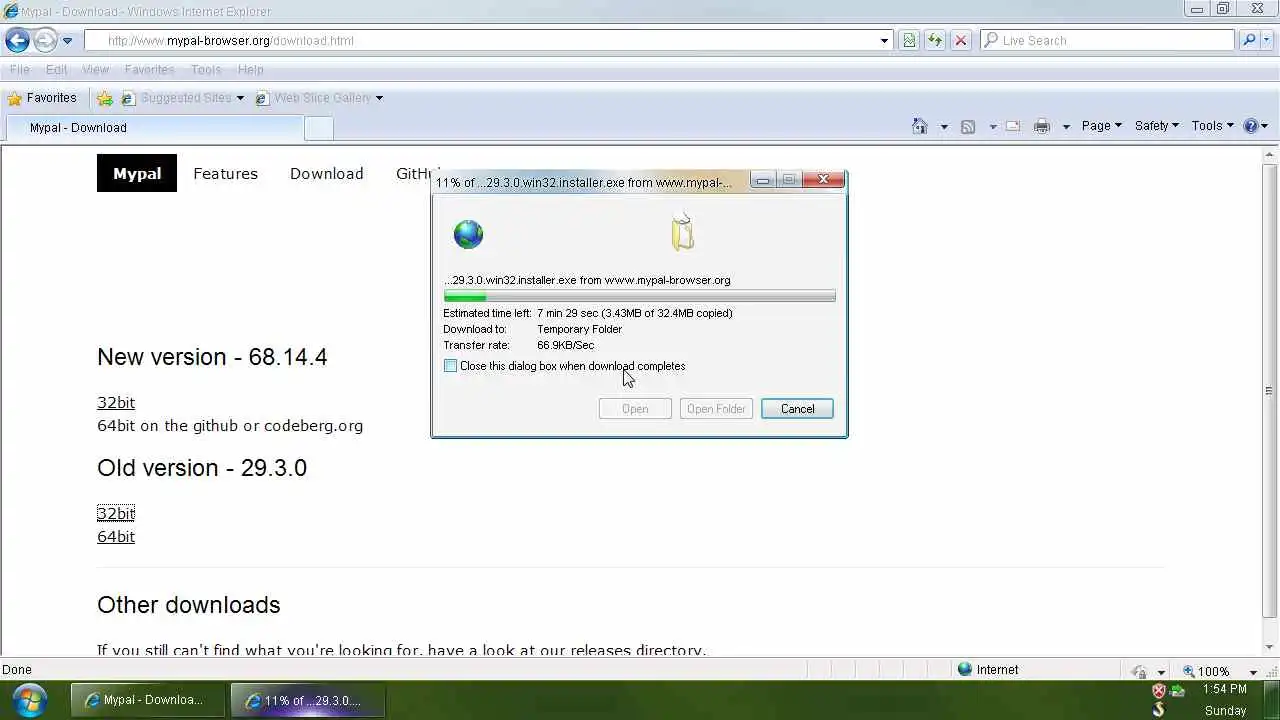
Task: Open the Favorites menu in menu bar
Action: 149,70
